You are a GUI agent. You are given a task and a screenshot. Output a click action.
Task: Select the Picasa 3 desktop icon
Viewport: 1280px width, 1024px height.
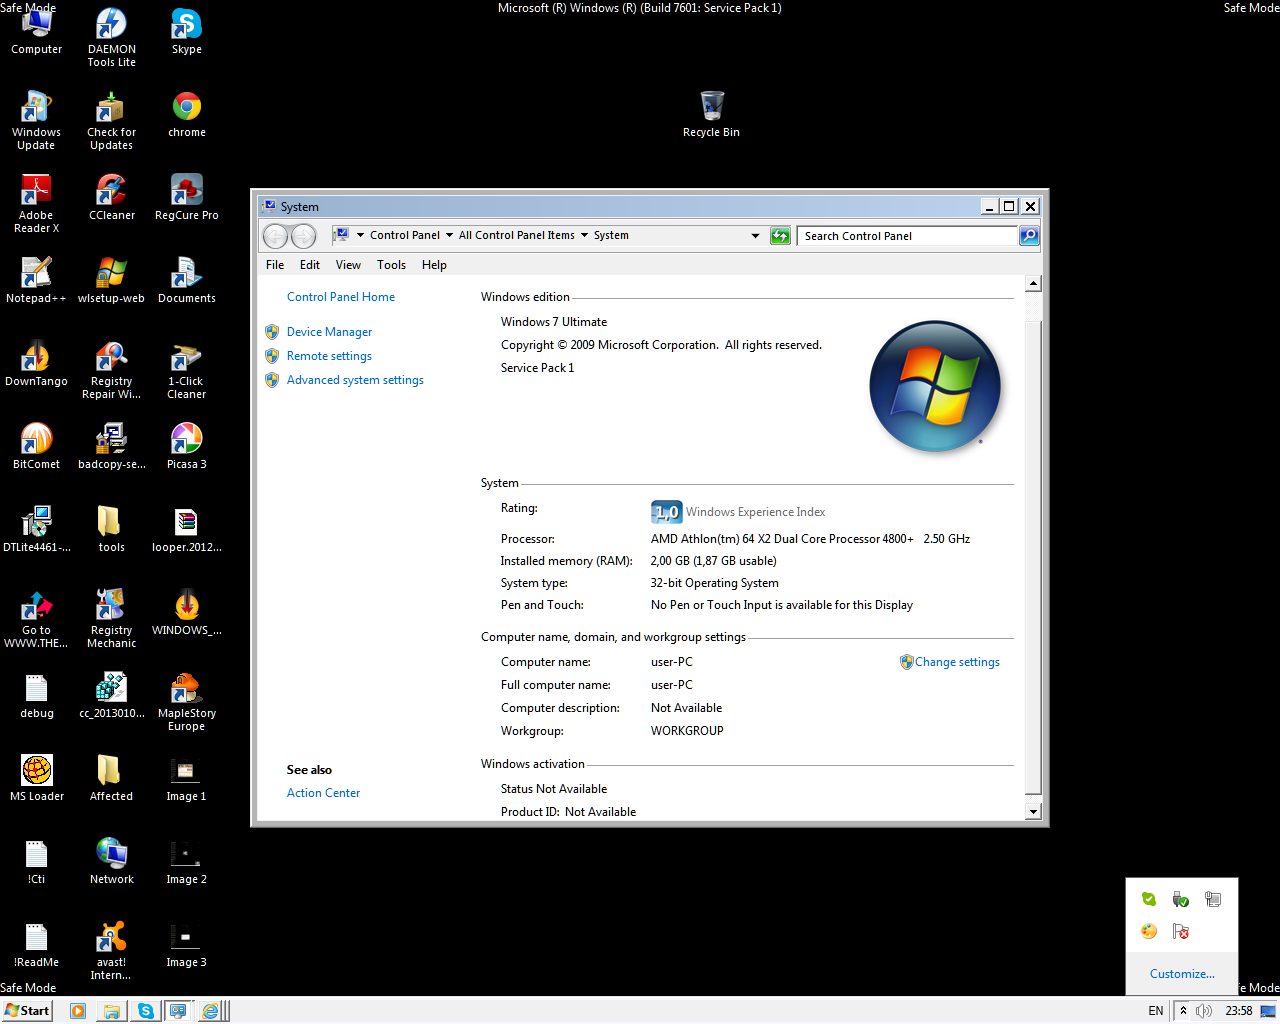pyautogui.click(x=186, y=446)
